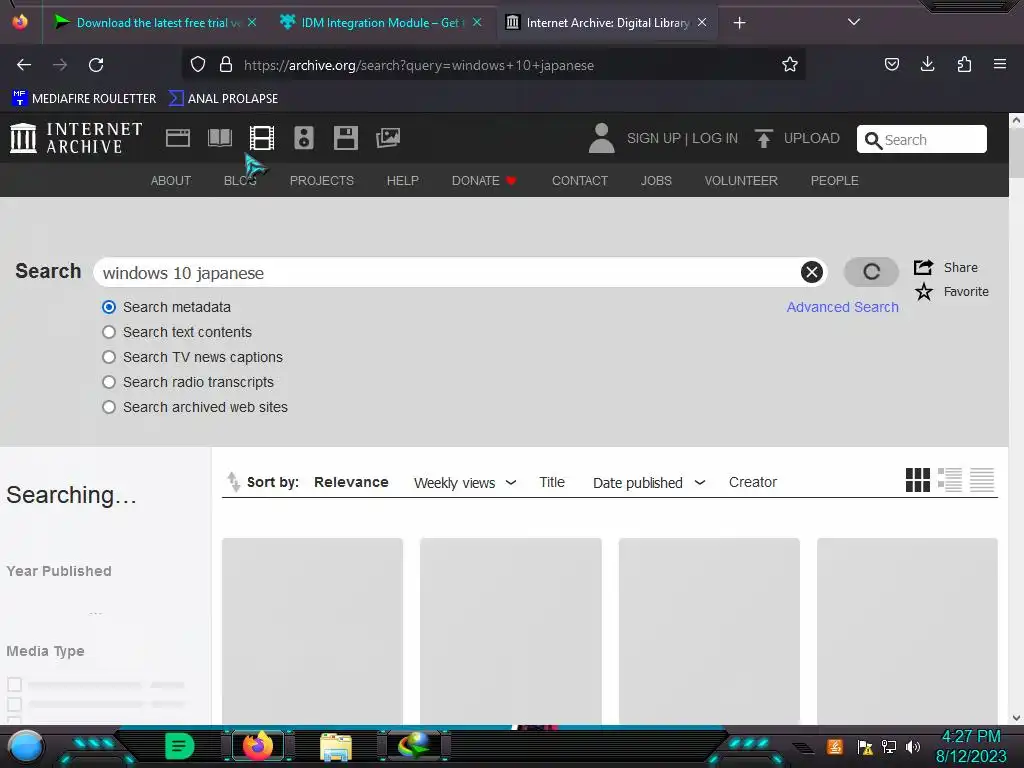This screenshot has height=768, width=1024.
Task: Open the Windows Start orb
Action: tap(26, 746)
